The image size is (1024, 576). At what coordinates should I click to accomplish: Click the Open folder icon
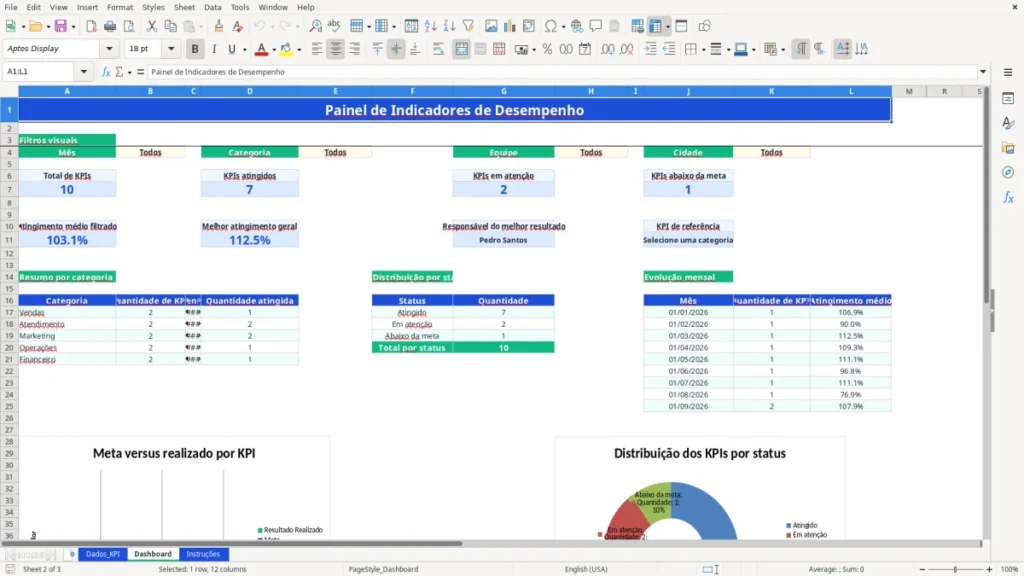pos(35,26)
